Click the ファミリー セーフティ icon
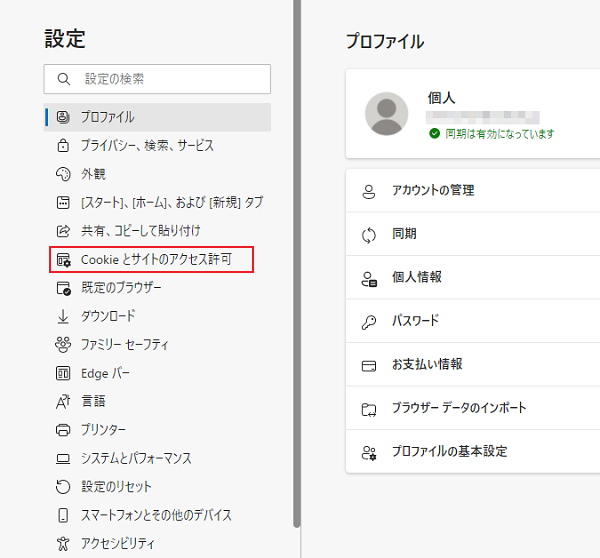 62,345
